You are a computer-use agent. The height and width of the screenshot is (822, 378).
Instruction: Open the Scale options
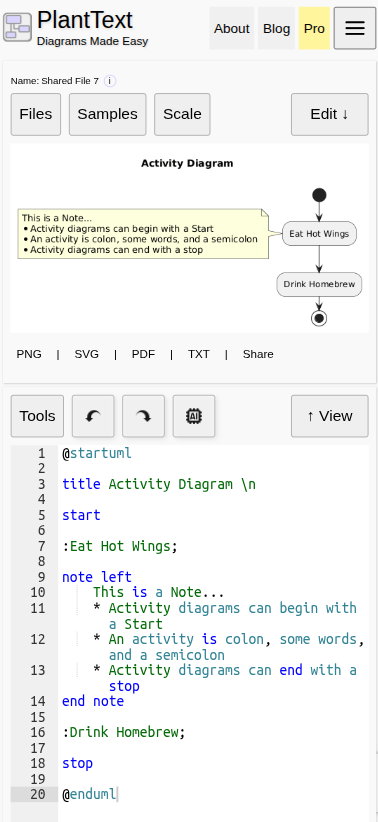pos(182,114)
